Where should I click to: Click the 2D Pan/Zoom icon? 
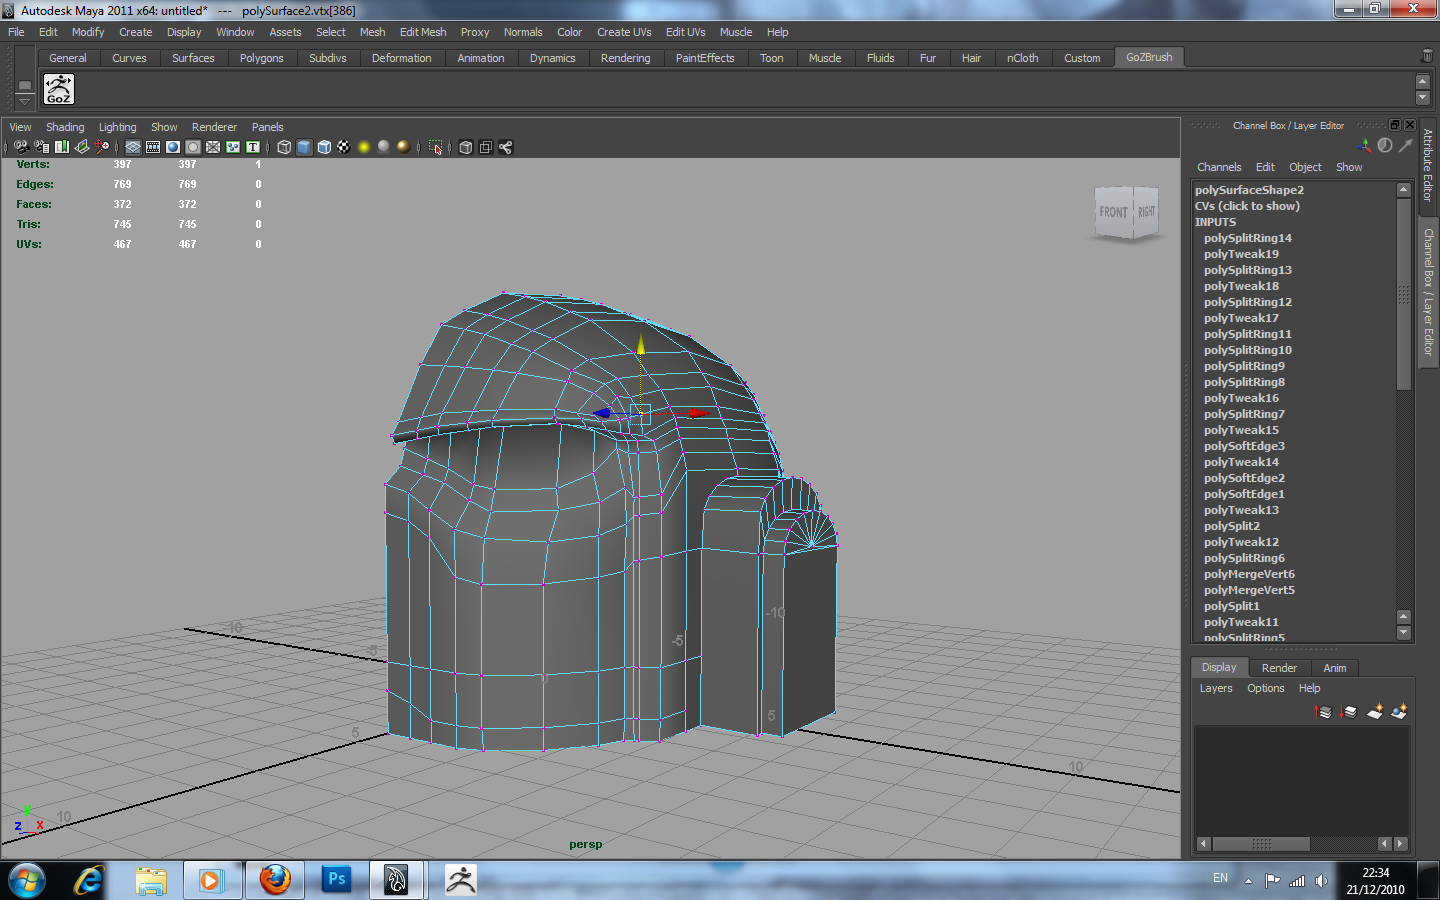(x=102, y=147)
